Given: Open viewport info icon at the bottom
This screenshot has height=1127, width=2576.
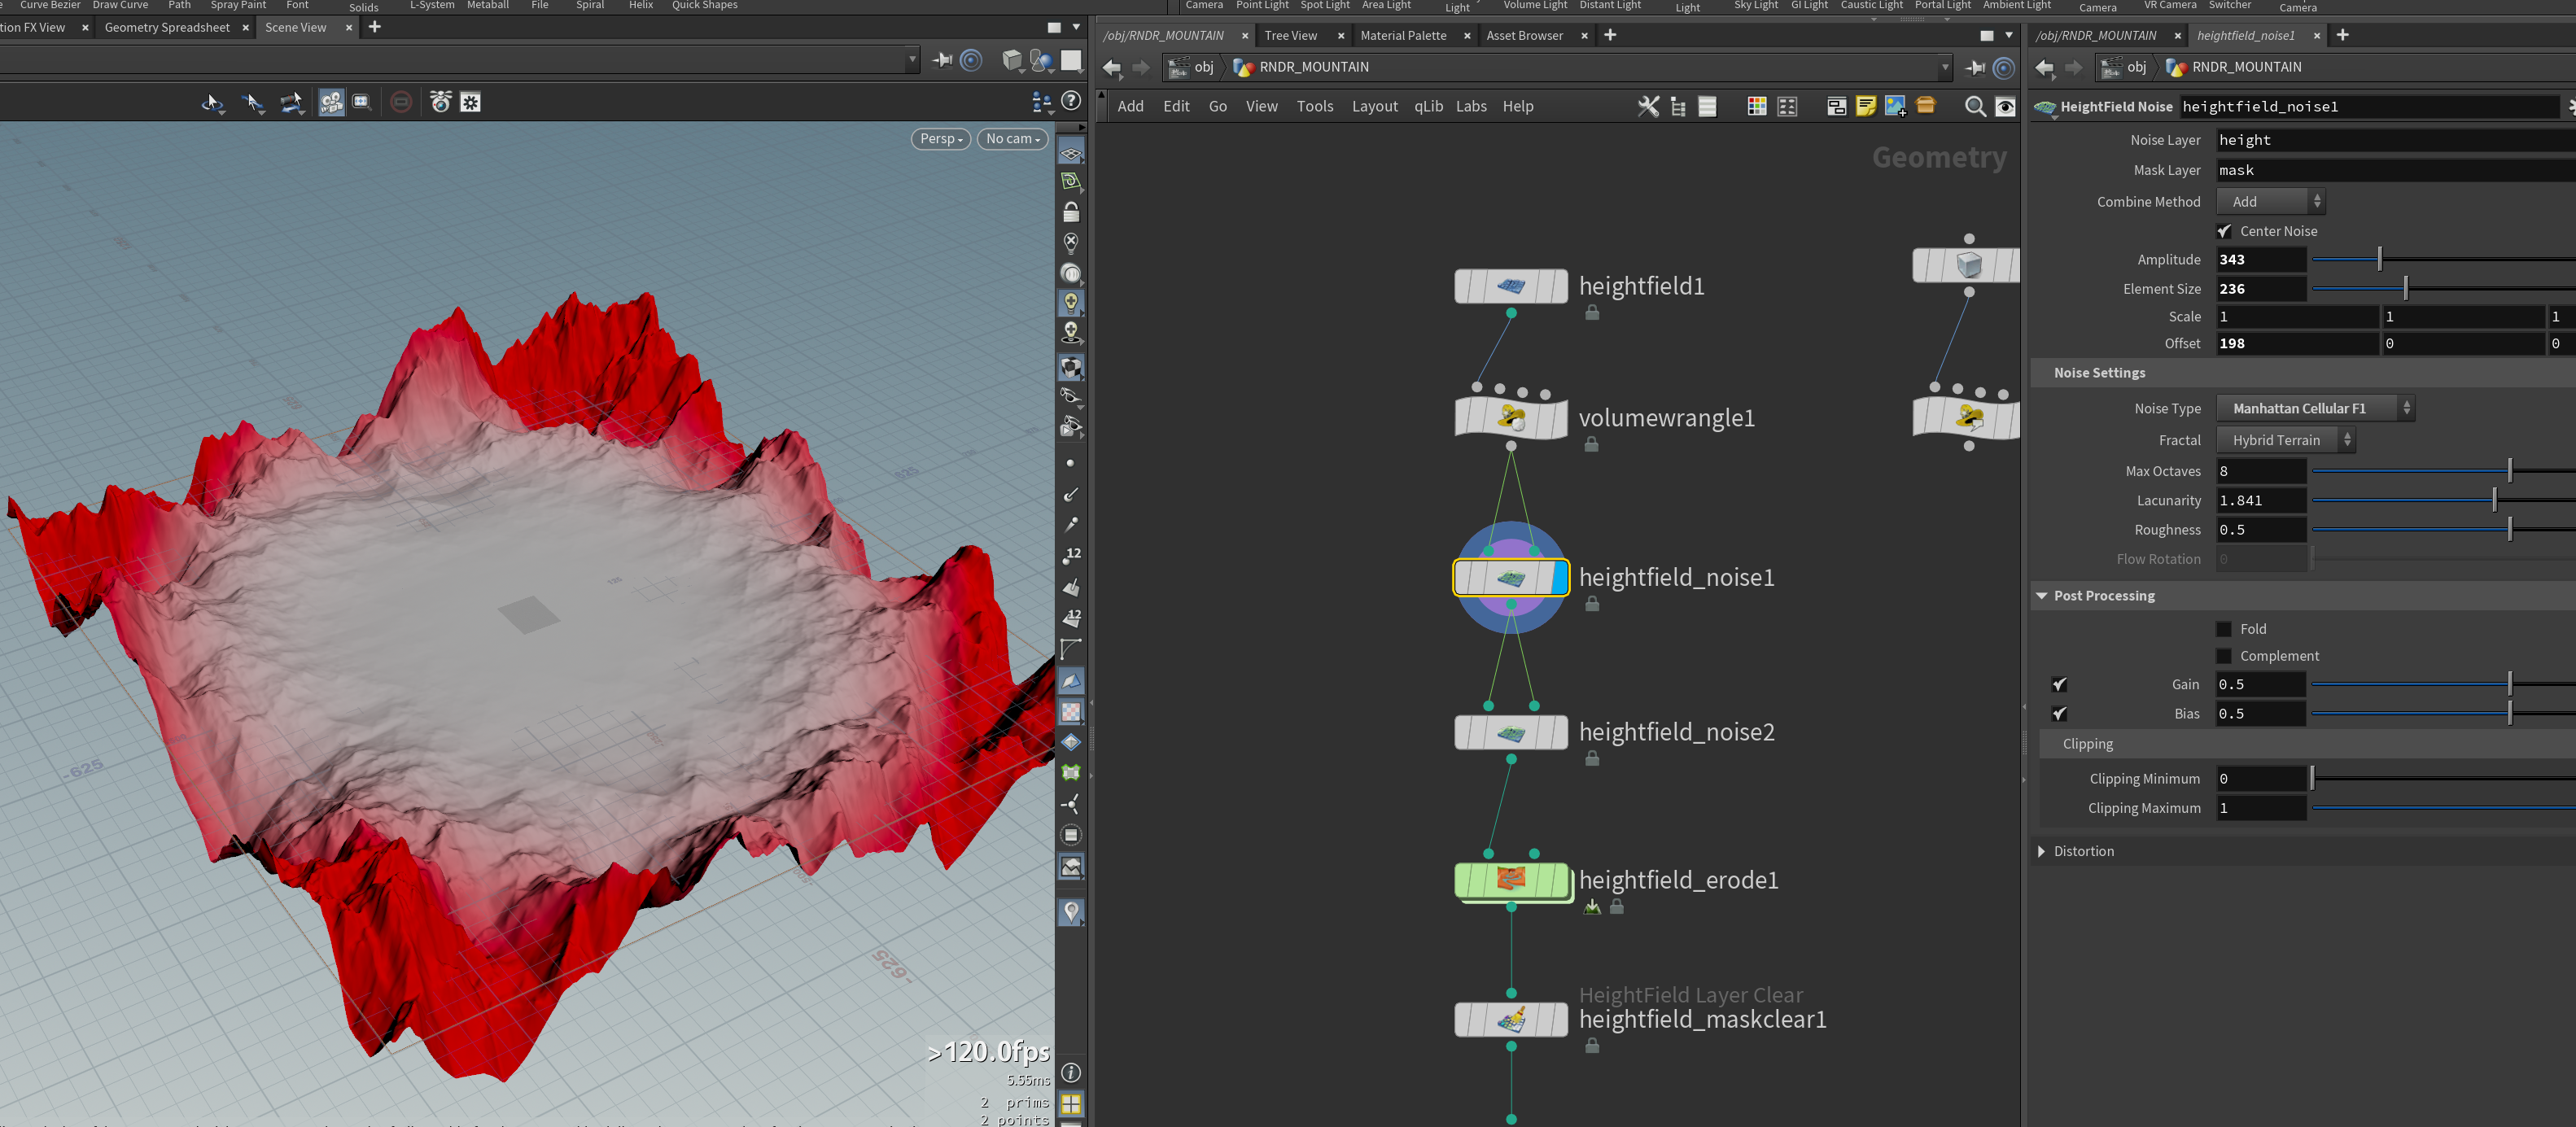Looking at the screenshot, I should point(1071,1073).
